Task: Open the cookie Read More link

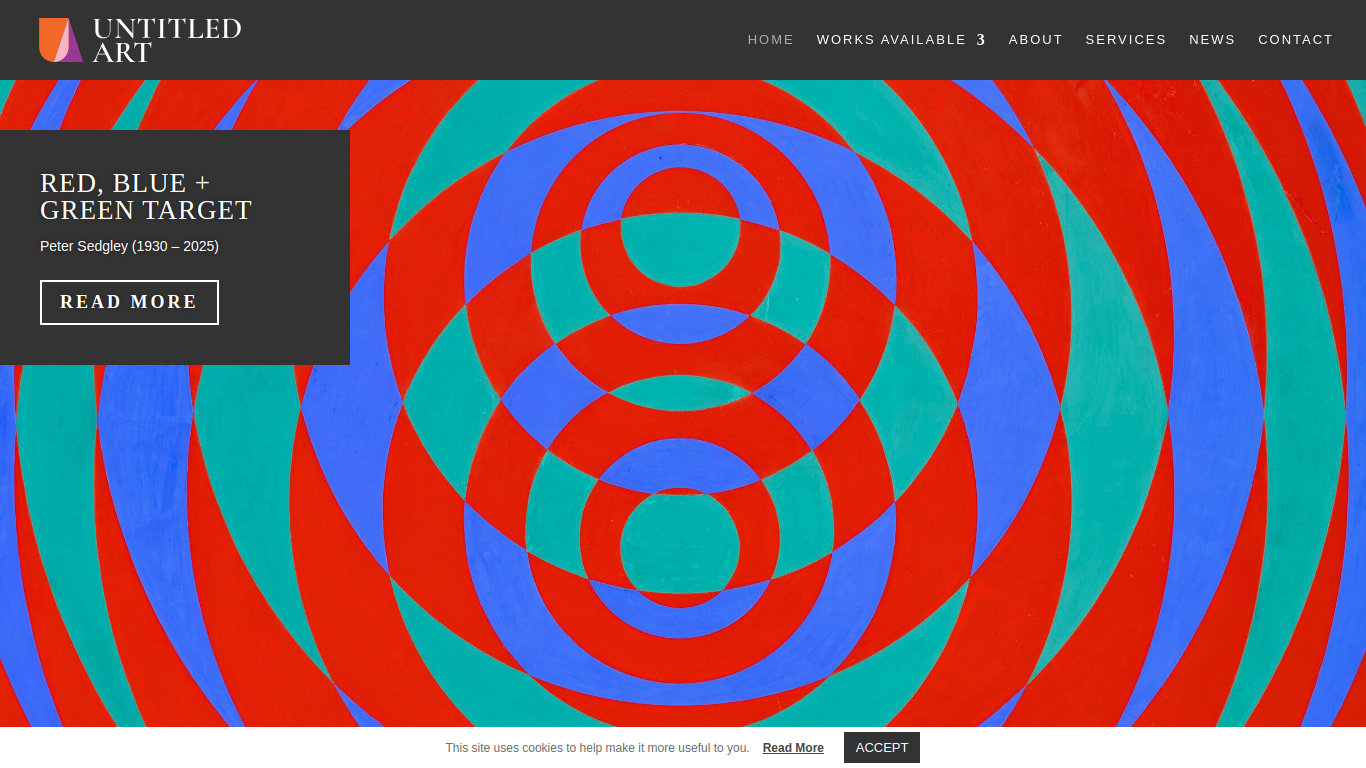Action: [x=793, y=748]
